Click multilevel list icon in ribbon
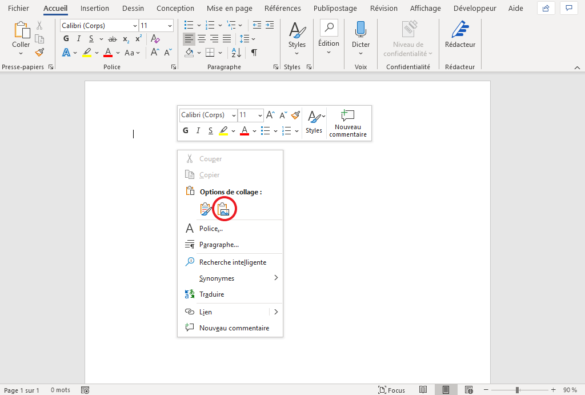 [x=231, y=25]
